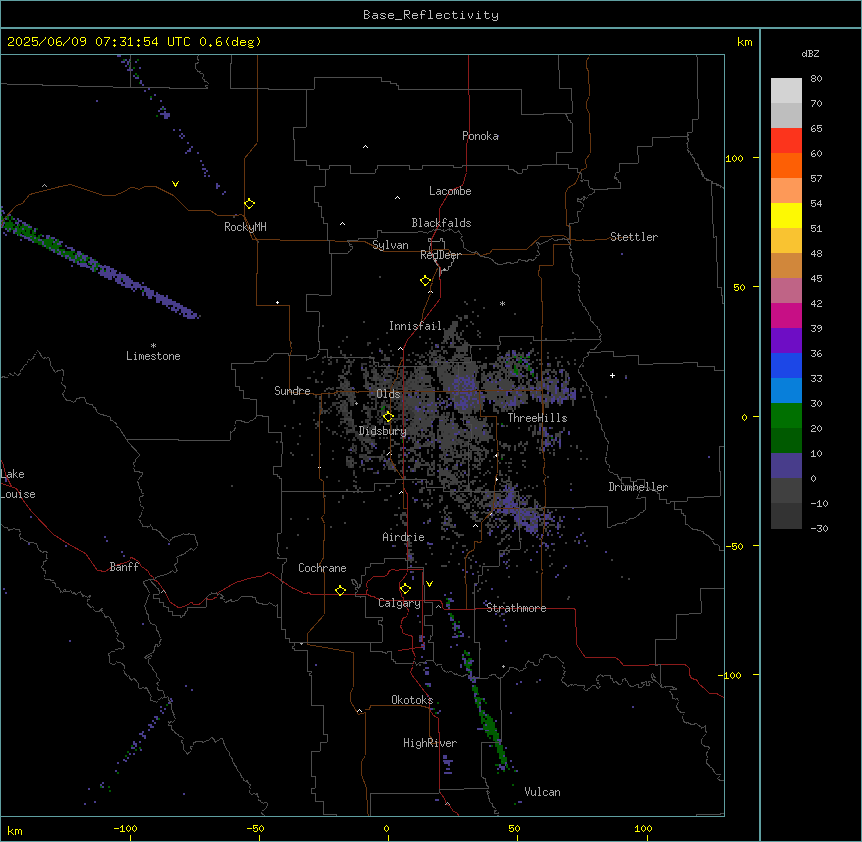
Task: Select the yellow diamond marker below Cochrane
Action: click(340, 590)
